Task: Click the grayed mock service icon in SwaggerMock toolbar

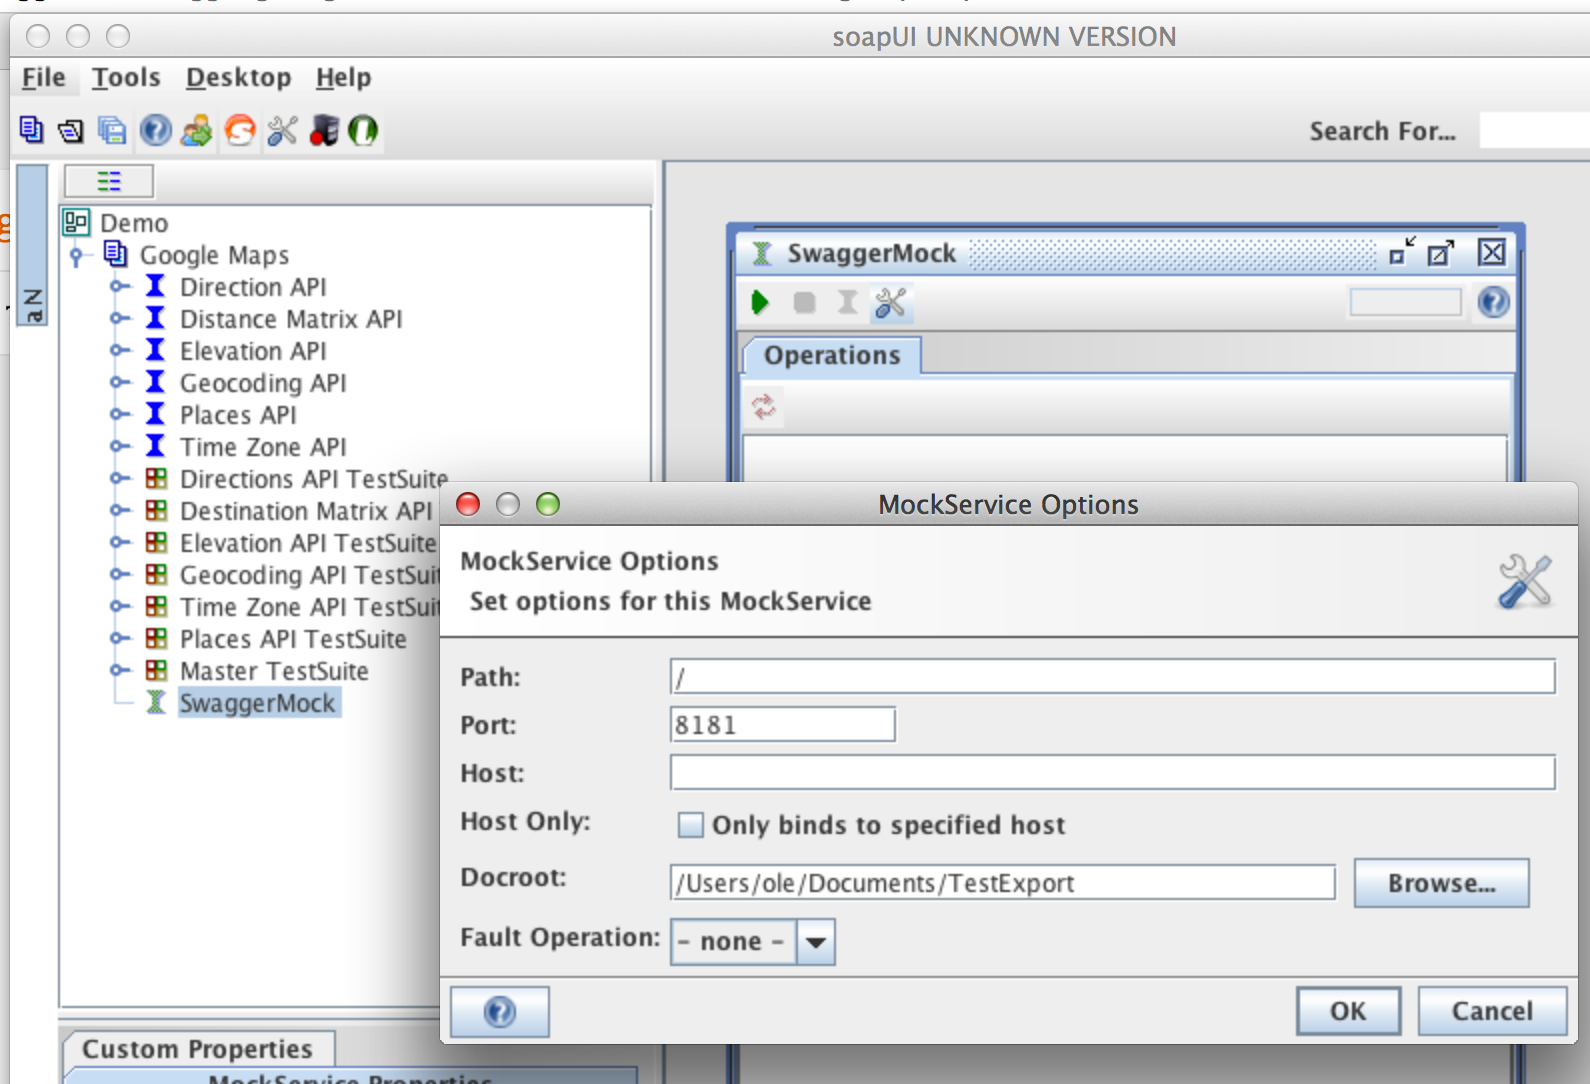Action: coord(847,302)
